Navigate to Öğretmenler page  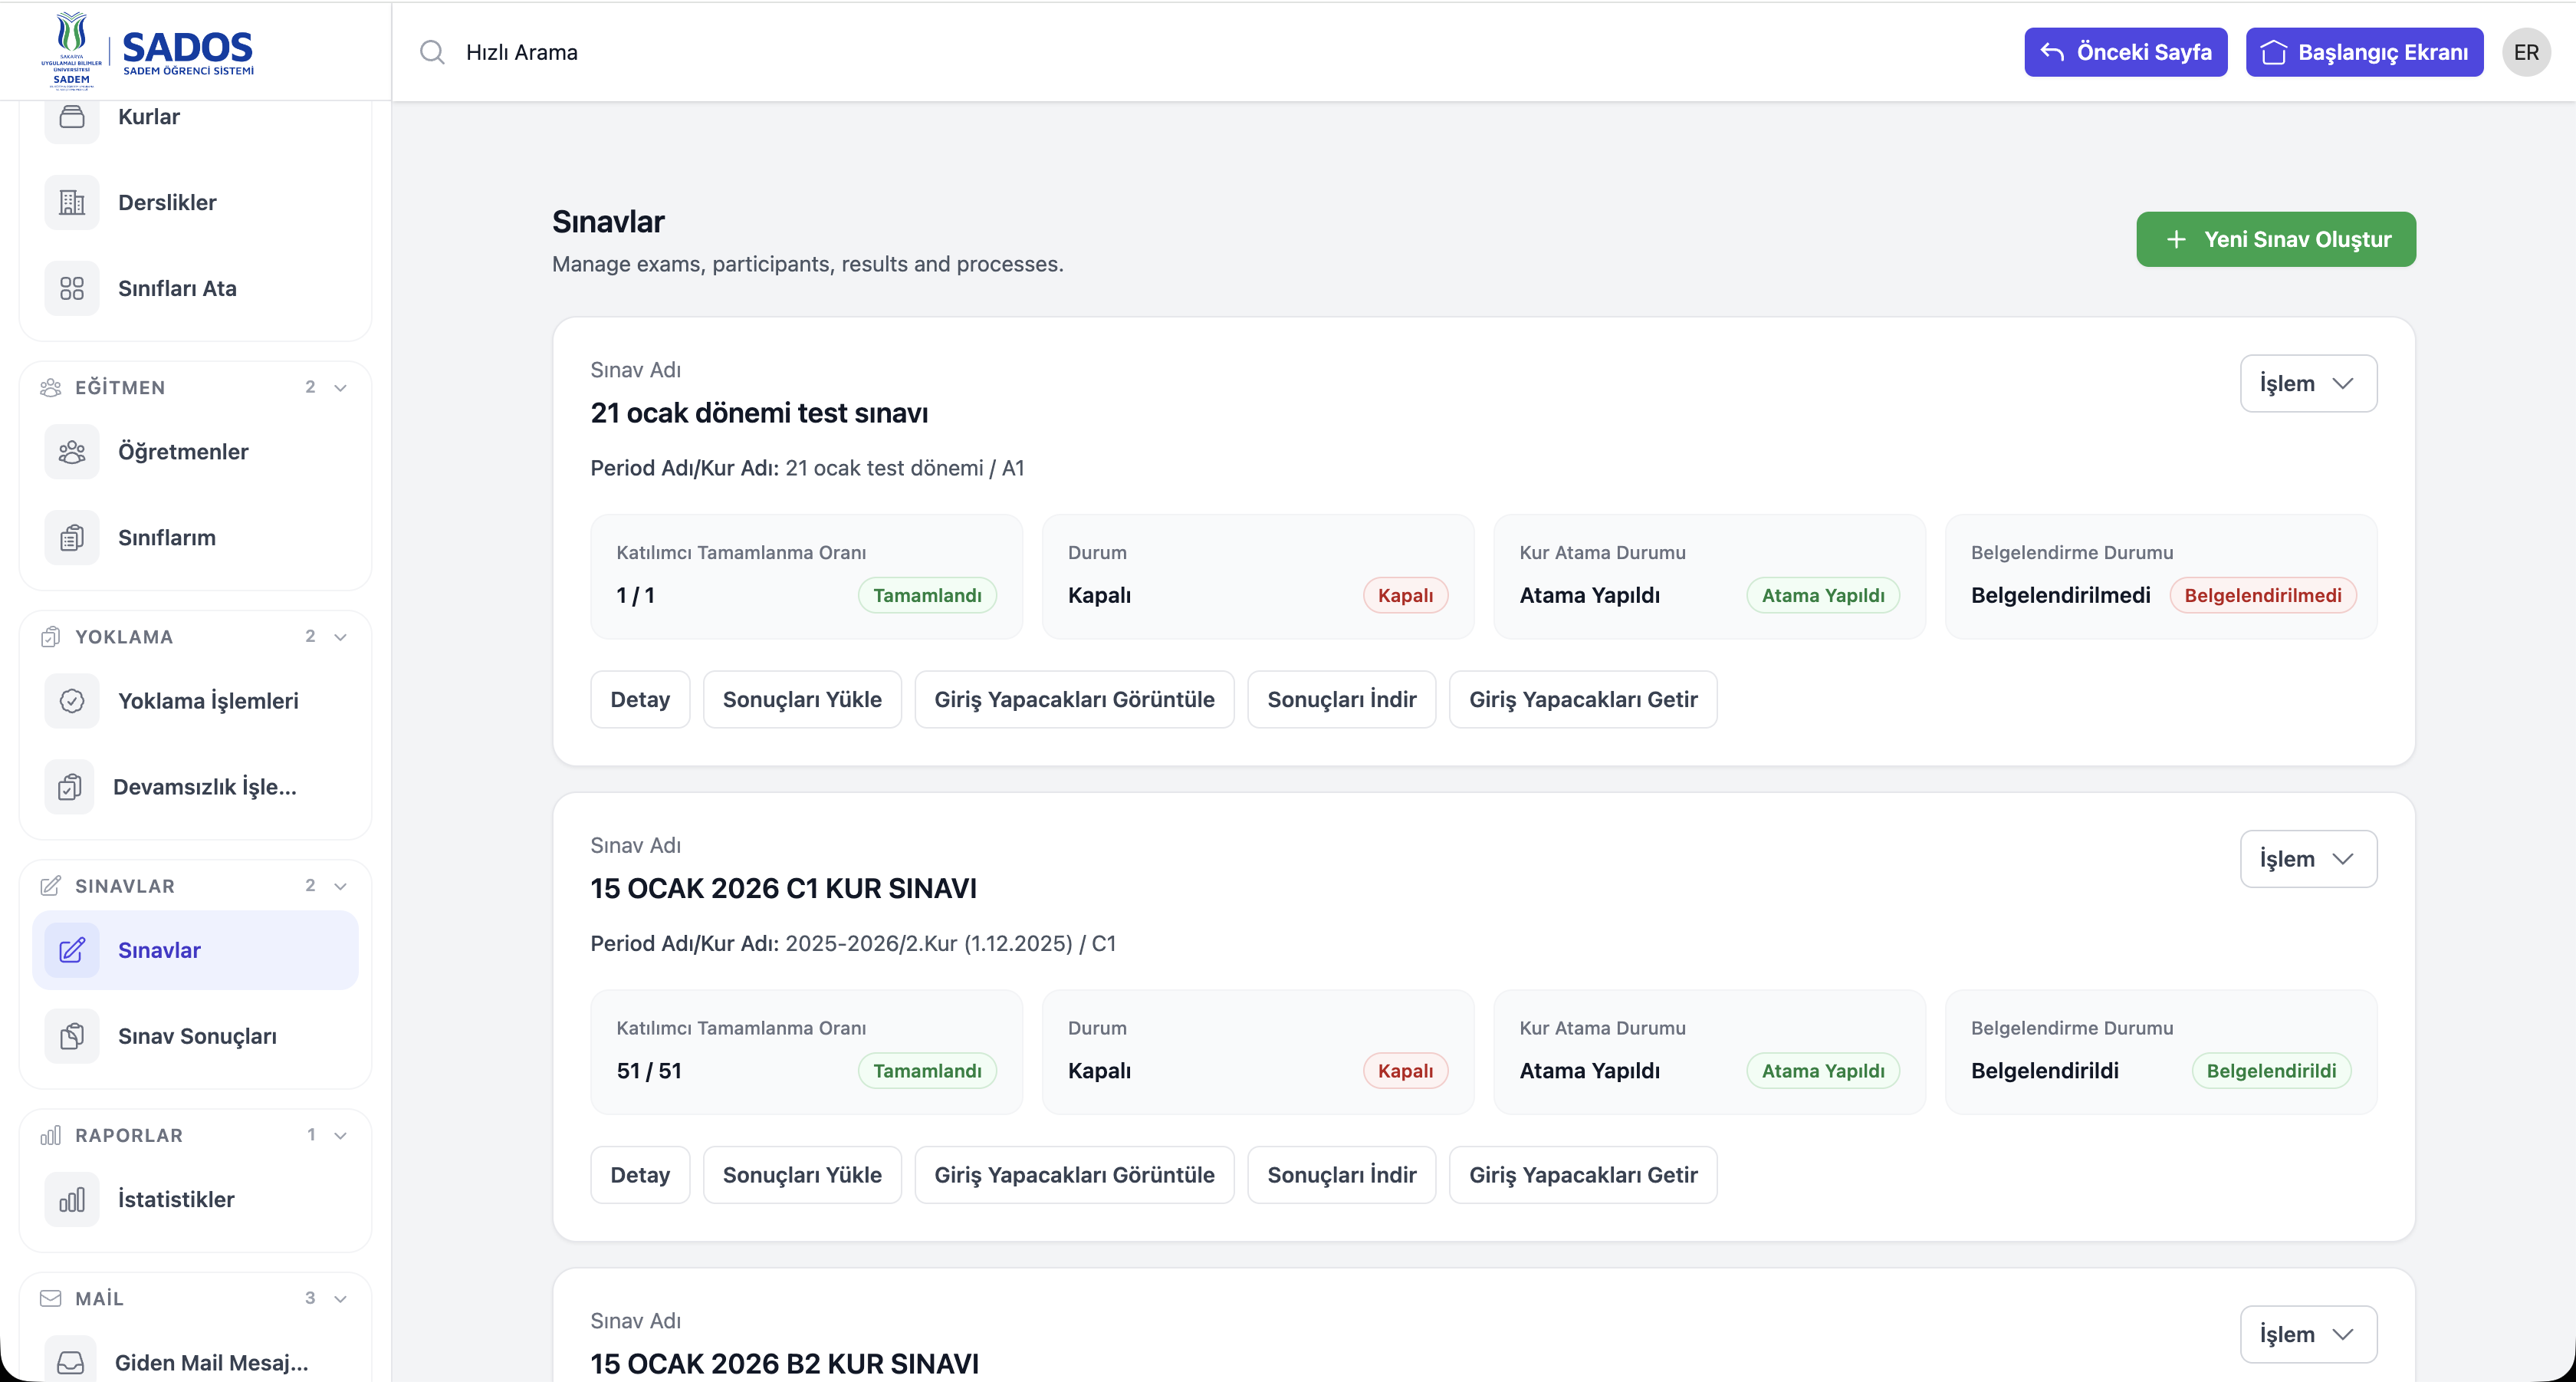click(x=196, y=452)
